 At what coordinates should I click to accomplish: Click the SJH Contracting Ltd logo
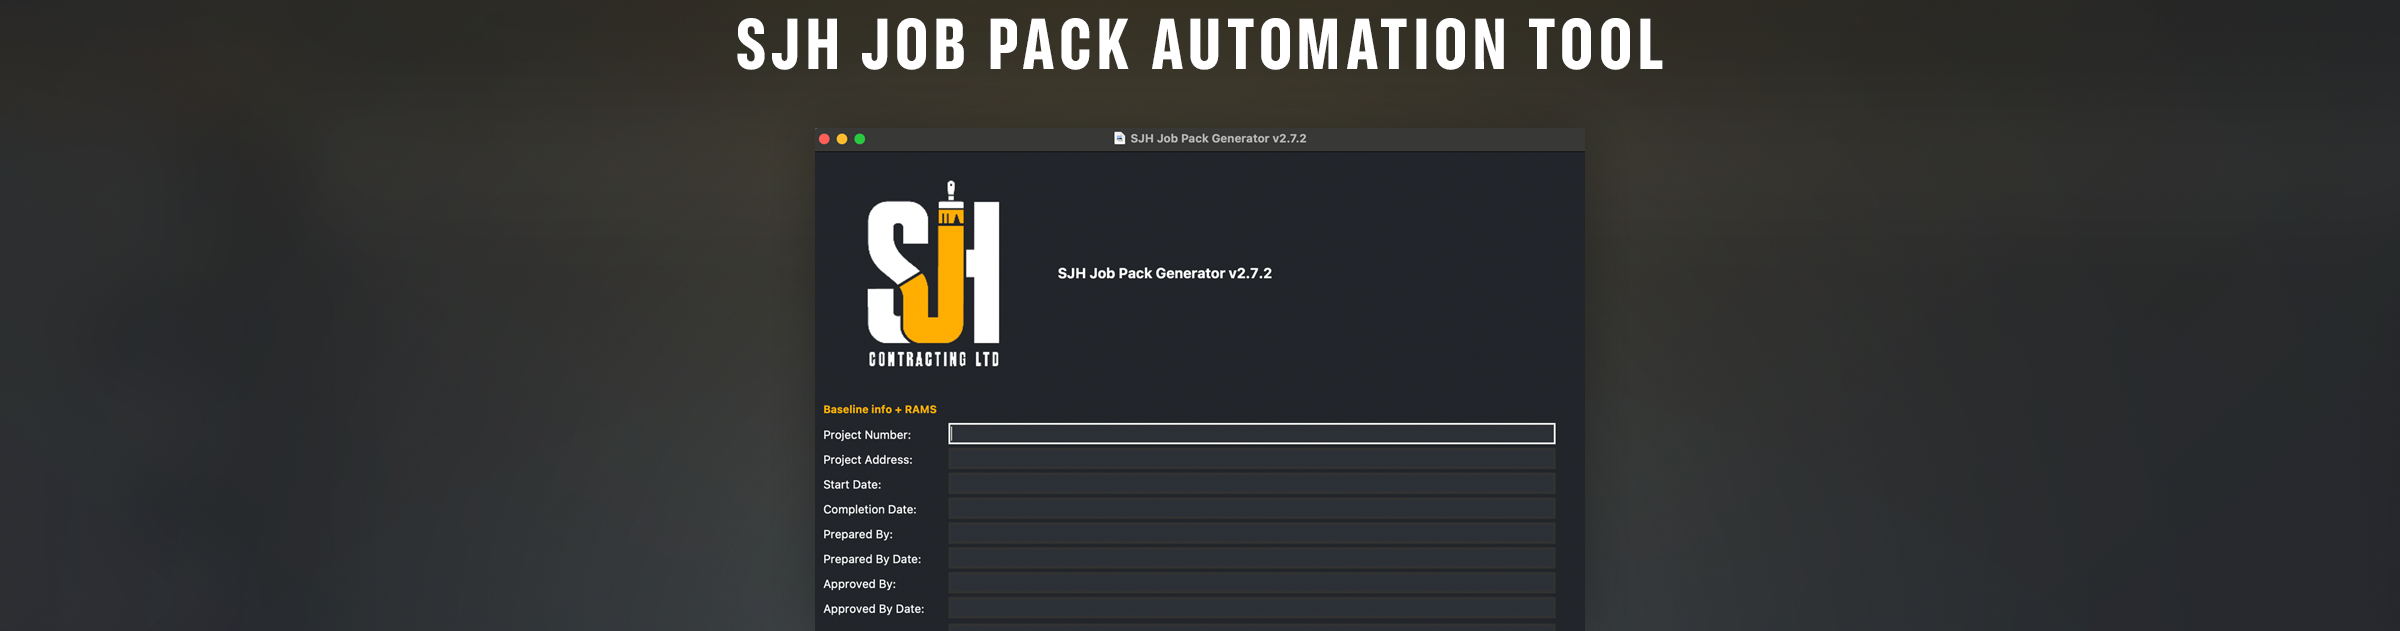click(933, 275)
